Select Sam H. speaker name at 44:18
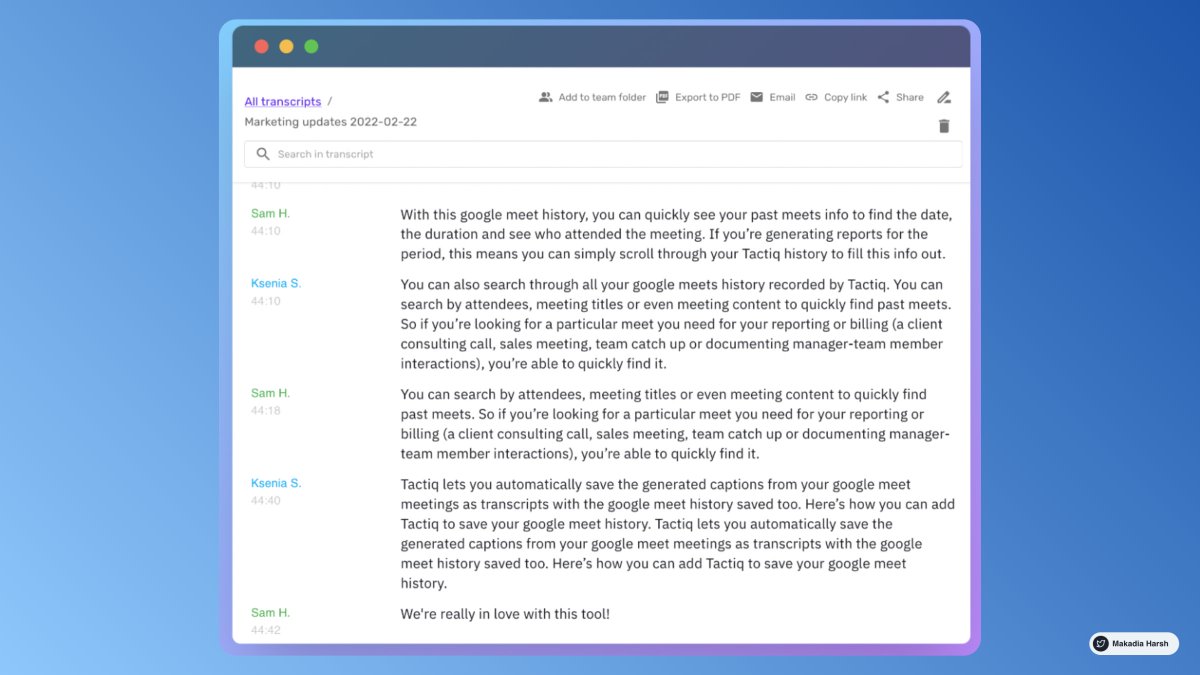Viewport: 1200px width, 675px height. pos(270,393)
